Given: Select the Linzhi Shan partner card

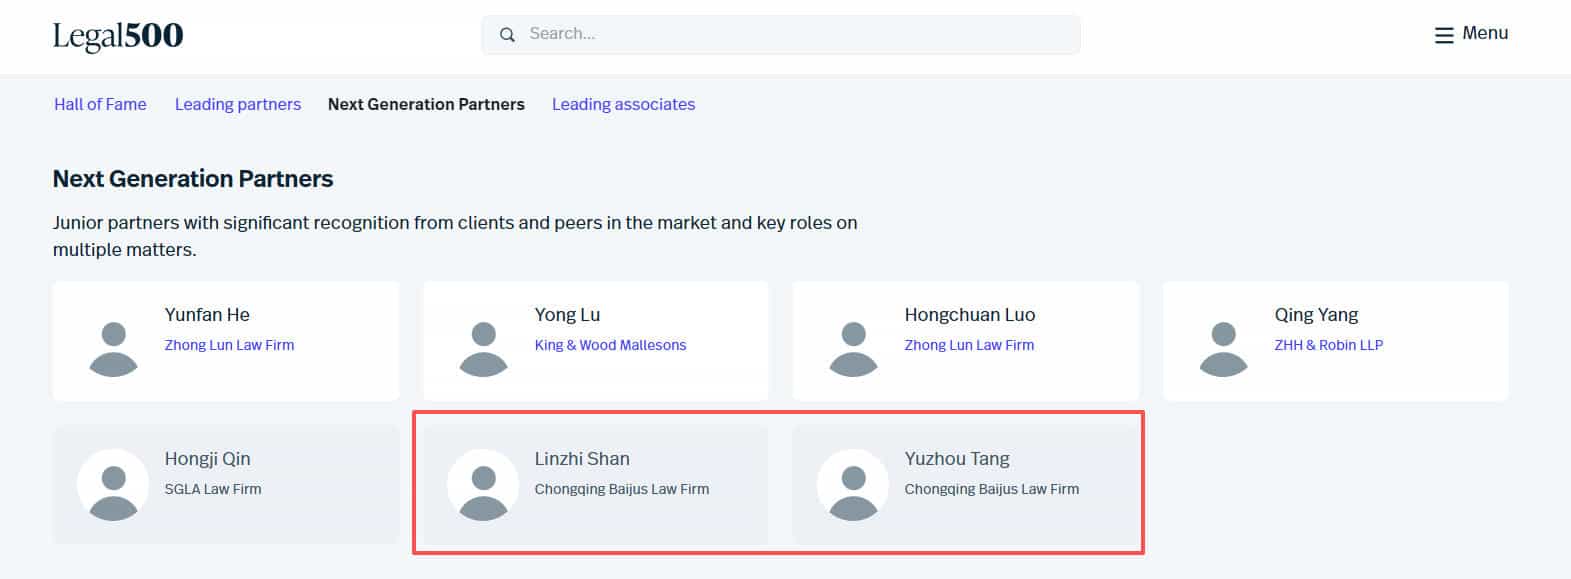Looking at the screenshot, I should coord(595,484).
